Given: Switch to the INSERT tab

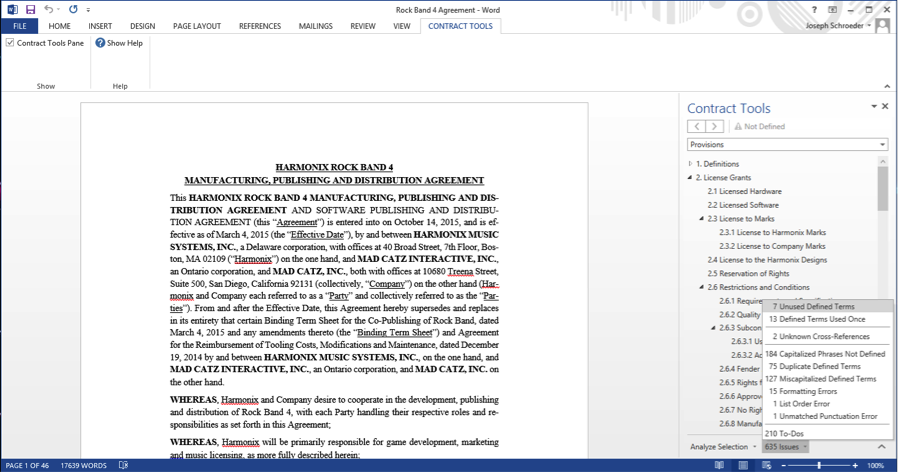Looking at the screenshot, I should [100, 26].
